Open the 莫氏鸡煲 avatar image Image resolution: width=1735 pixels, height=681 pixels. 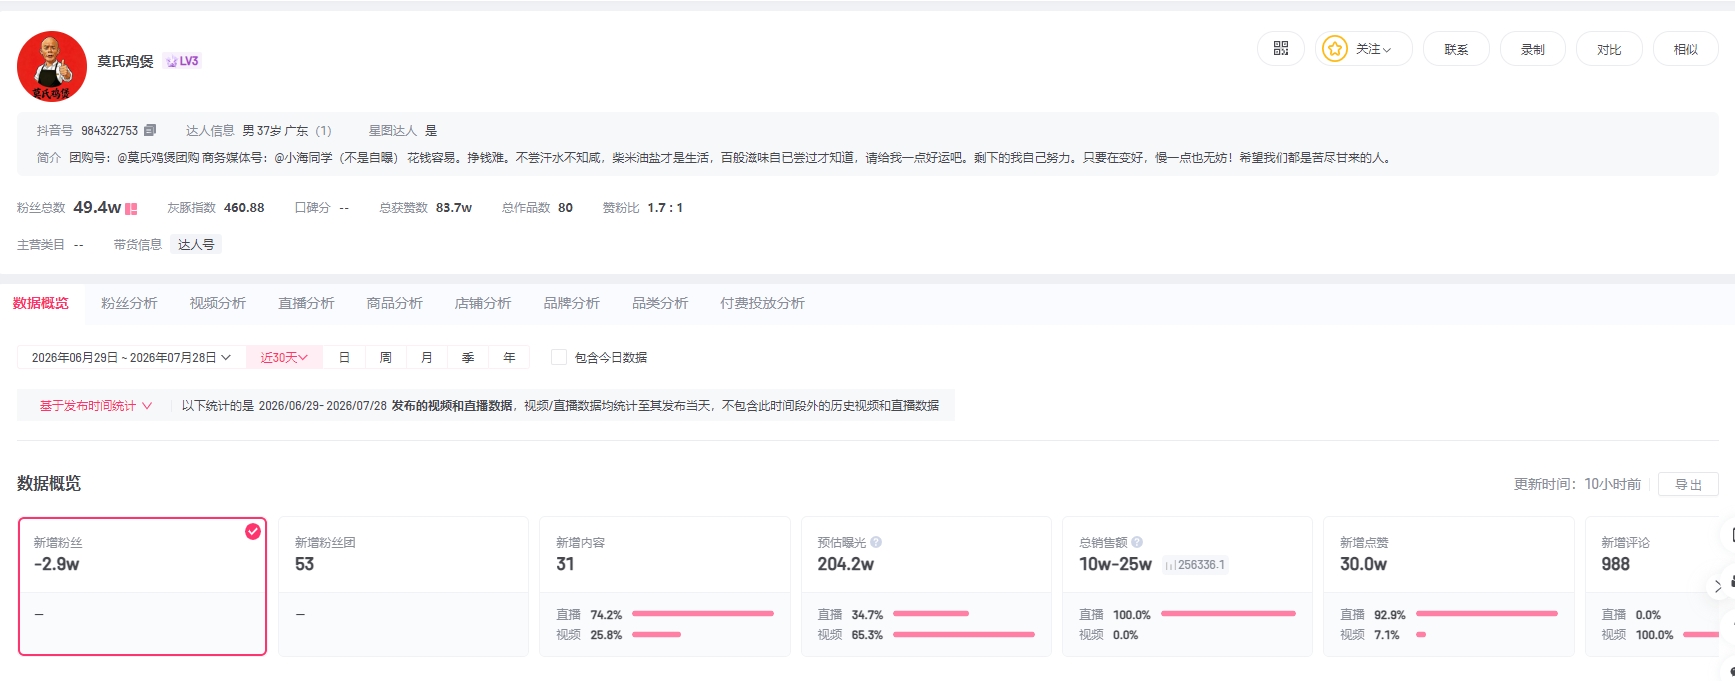pyautogui.click(x=52, y=66)
